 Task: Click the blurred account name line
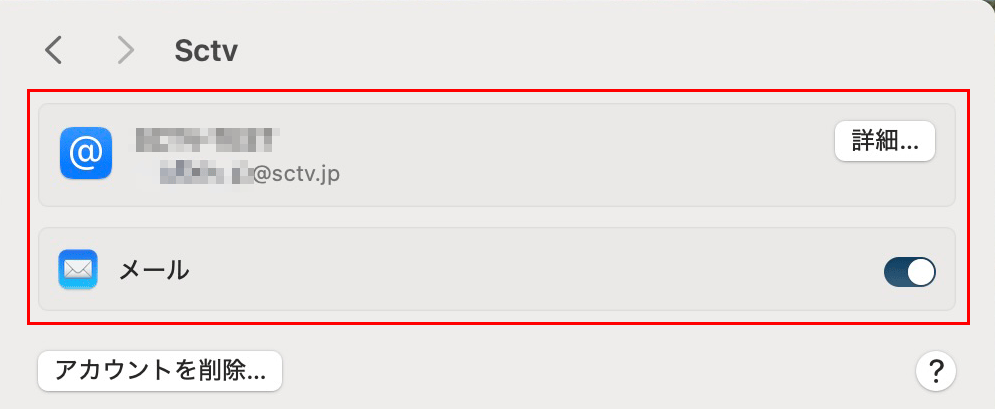tap(208, 139)
